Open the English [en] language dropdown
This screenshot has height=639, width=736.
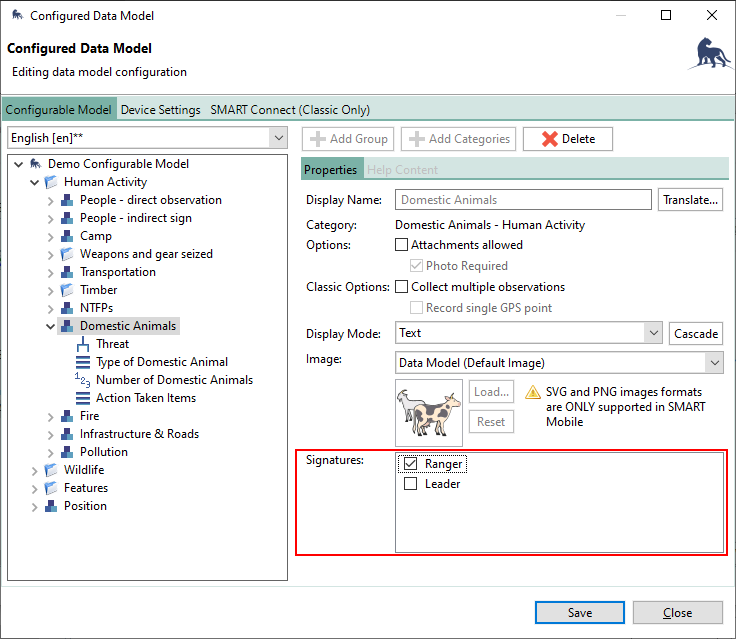pos(277,139)
